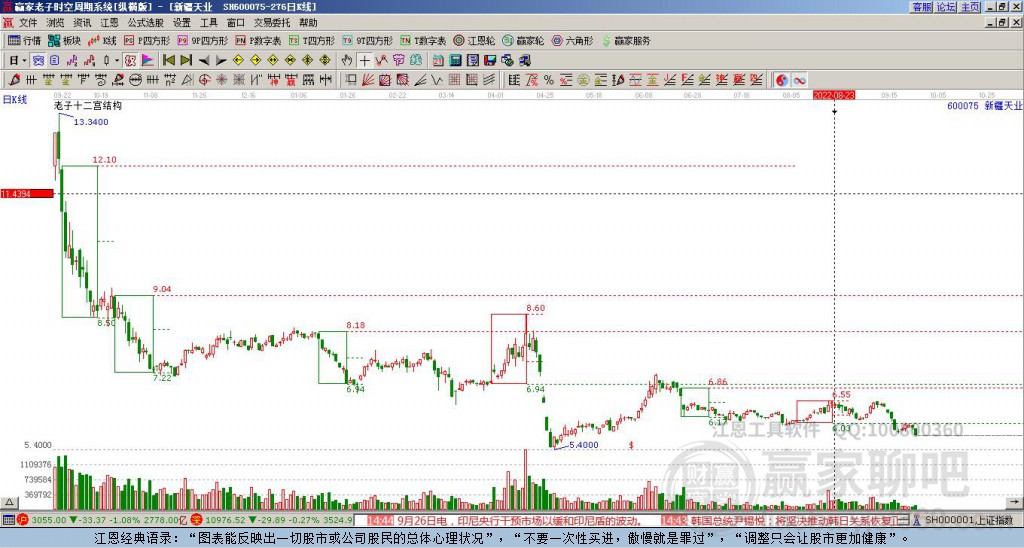
Task: Open the 江恩 menu
Action: [x=110, y=23]
